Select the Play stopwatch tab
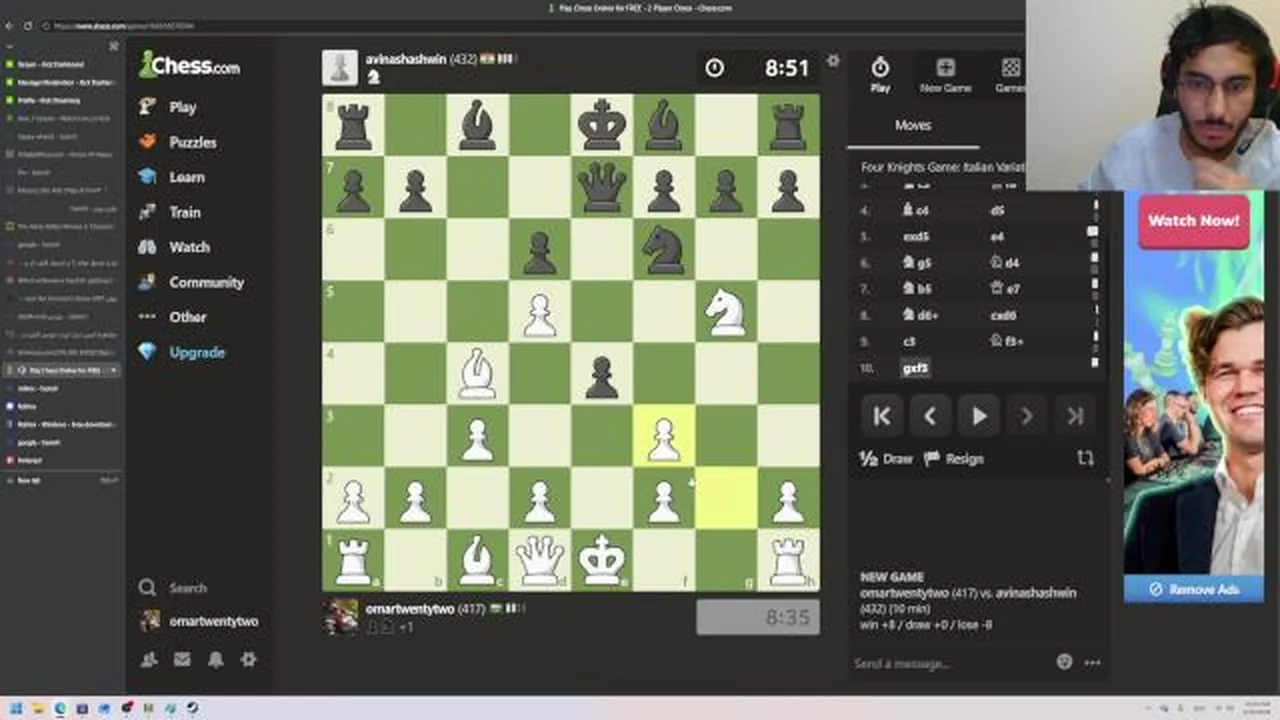 click(x=880, y=75)
